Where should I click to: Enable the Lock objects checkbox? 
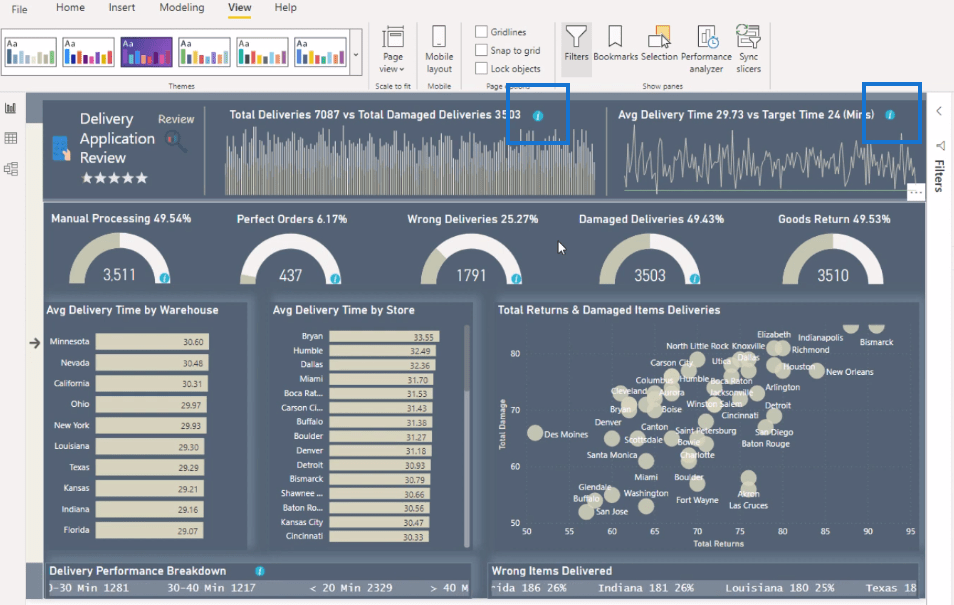(481, 68)
